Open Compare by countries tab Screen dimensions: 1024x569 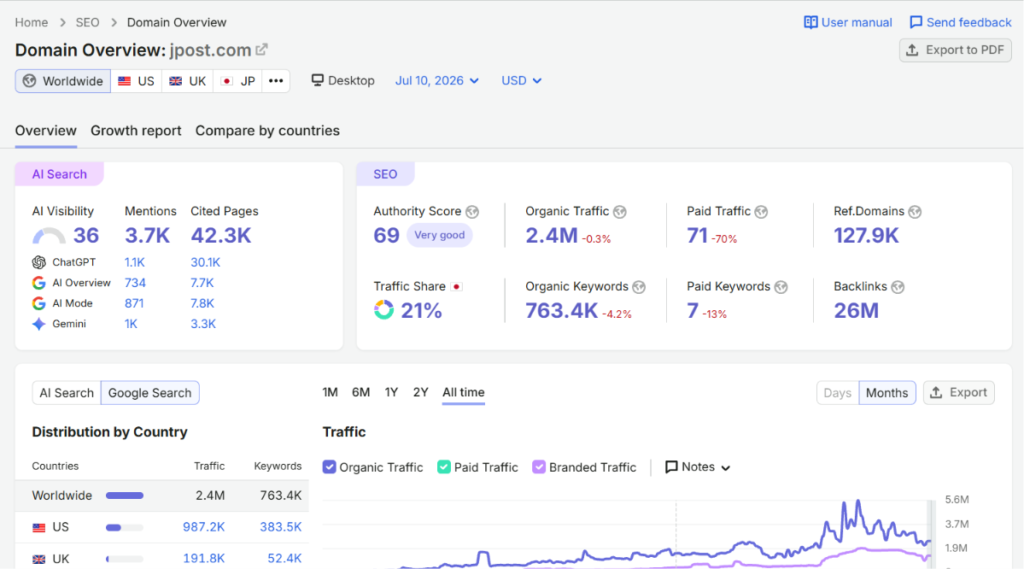[x=267, y=131]
